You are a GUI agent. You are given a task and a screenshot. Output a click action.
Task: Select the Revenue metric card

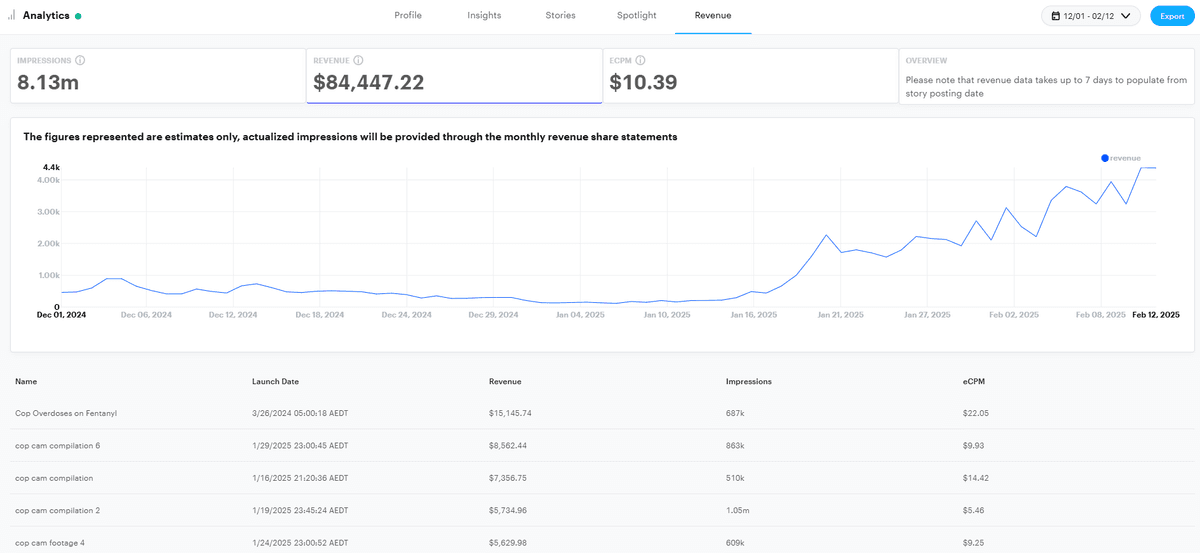454,75
